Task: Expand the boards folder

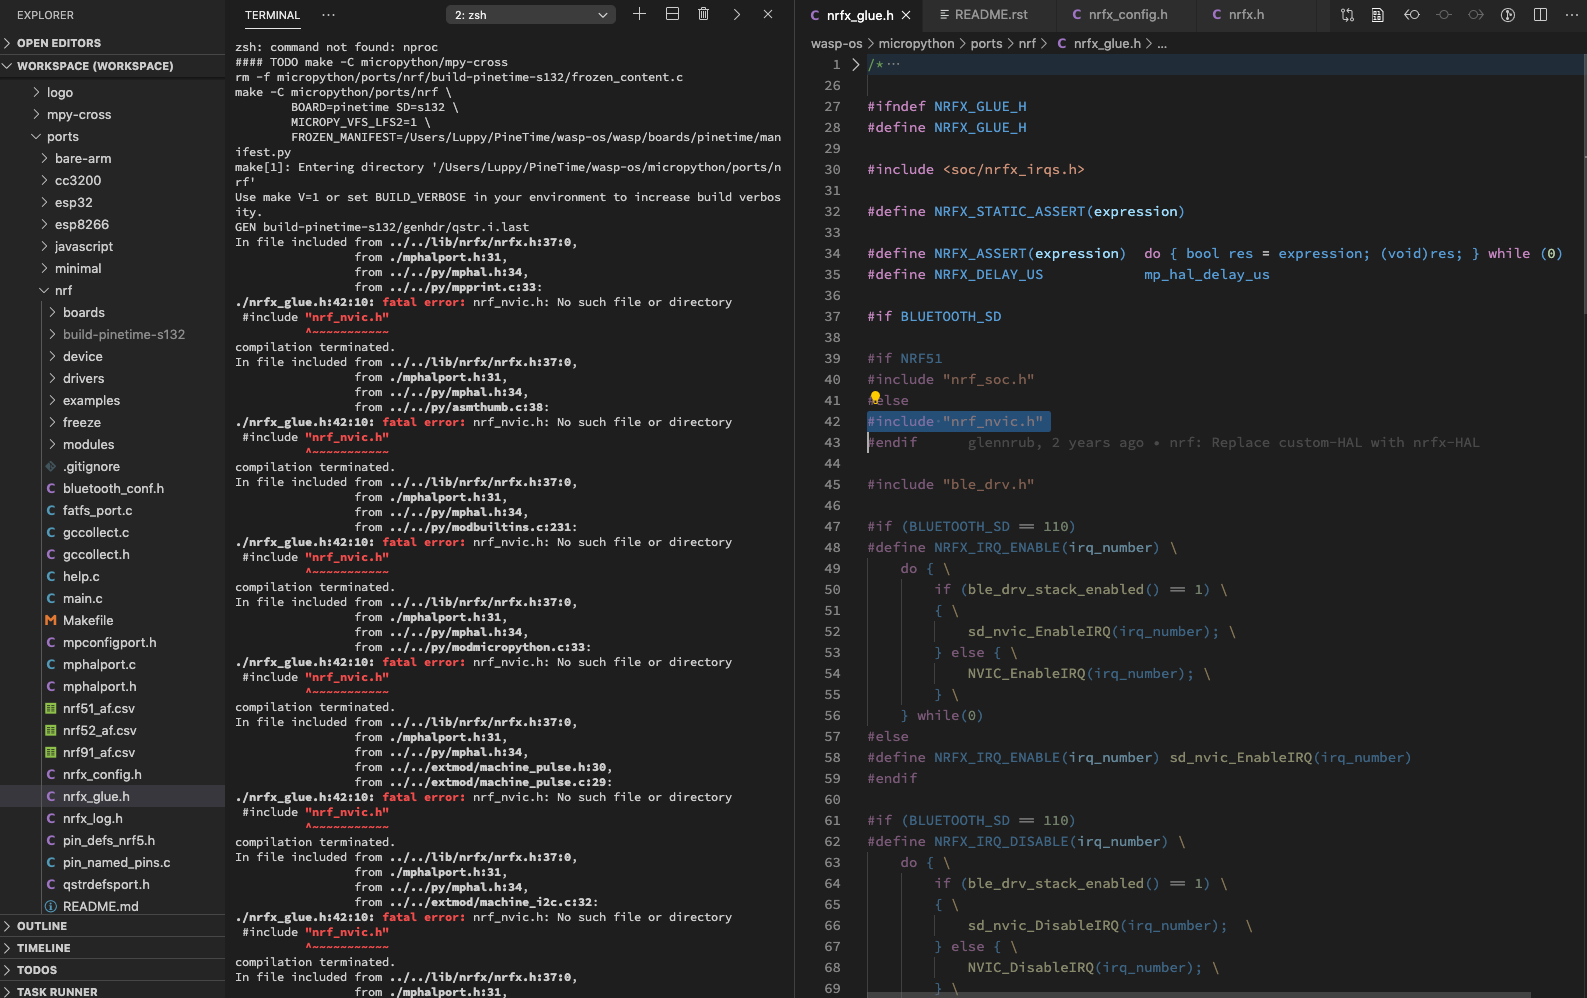Action: pos(84,312)
